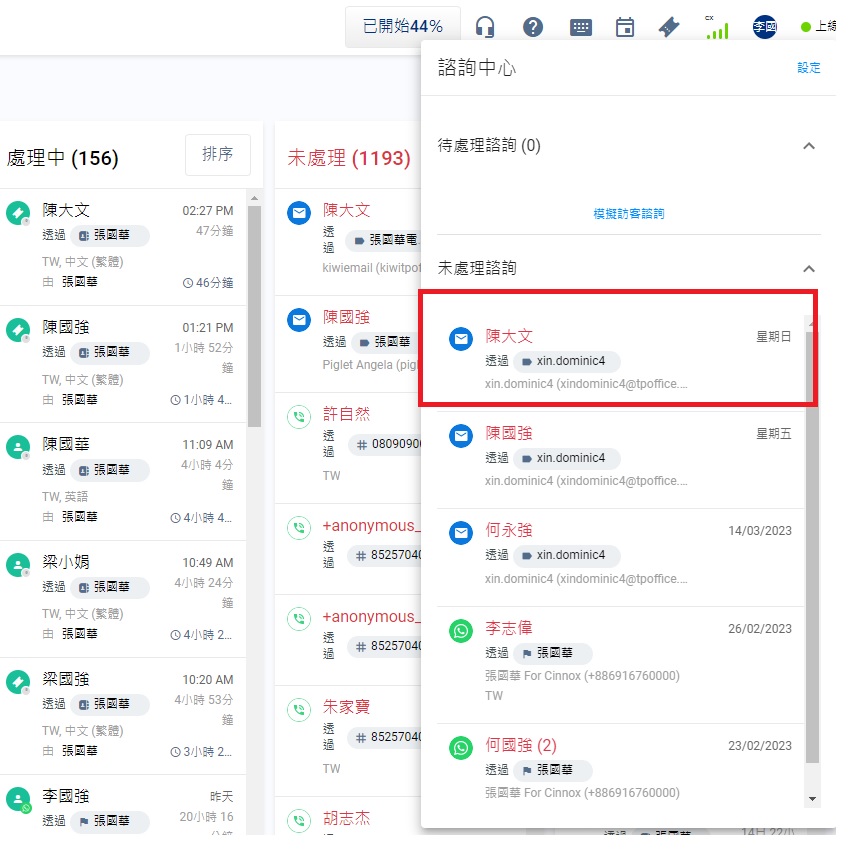The image size is (853, 849).
Task: Click ticket icon of 陳國強 in 處理中 list
Action: [18, 330]
